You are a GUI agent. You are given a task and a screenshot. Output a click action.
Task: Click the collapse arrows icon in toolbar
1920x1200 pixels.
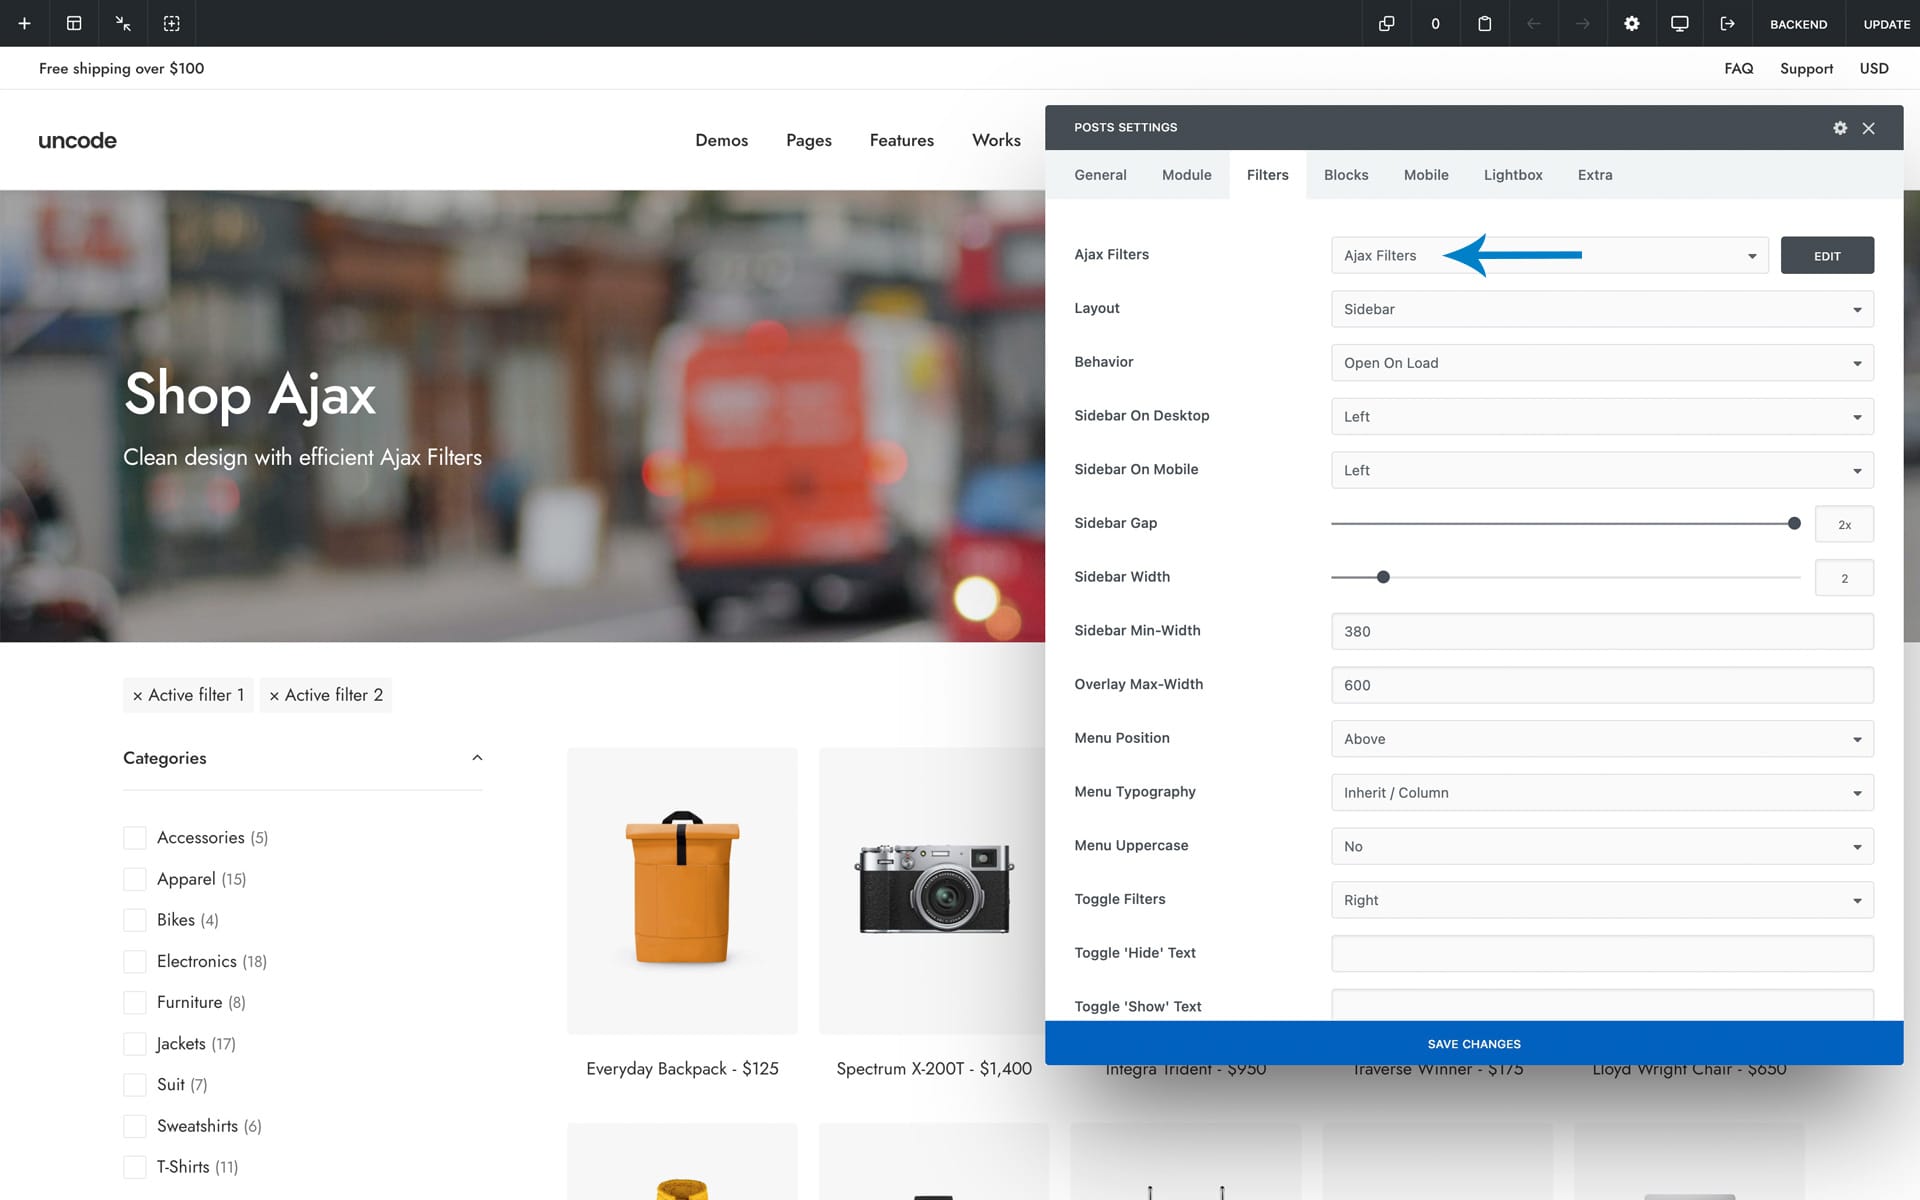pos(123,23)
